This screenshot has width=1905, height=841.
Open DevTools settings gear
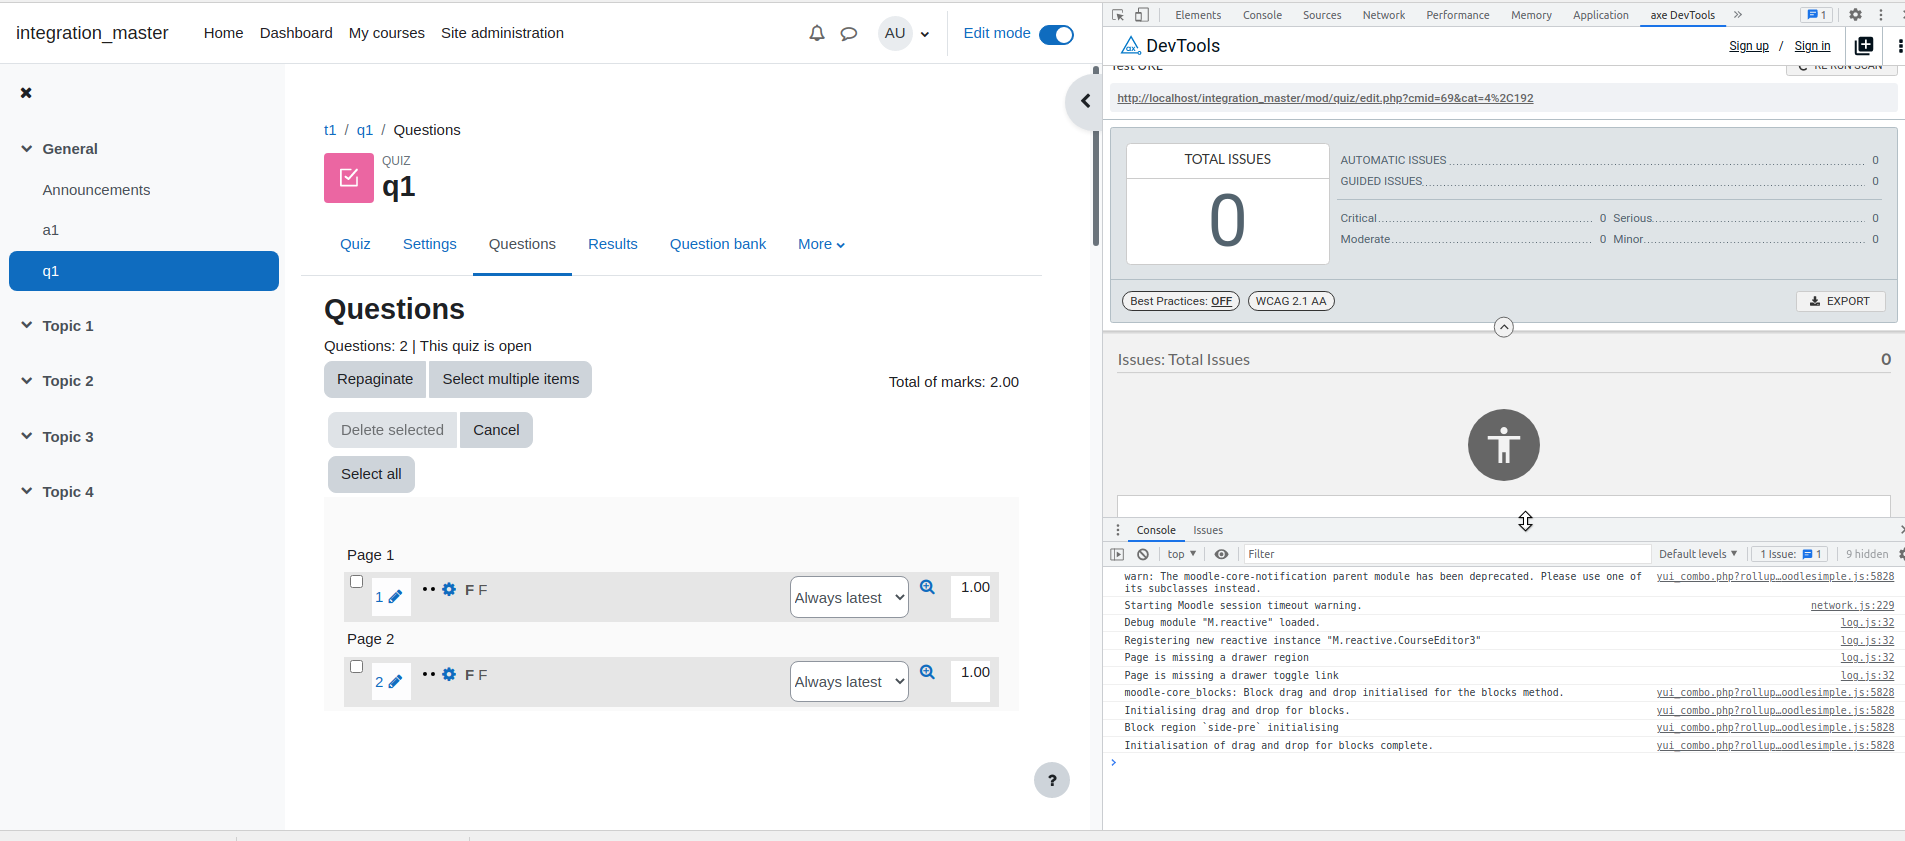pyautogui.click(x=1855, y=15)
